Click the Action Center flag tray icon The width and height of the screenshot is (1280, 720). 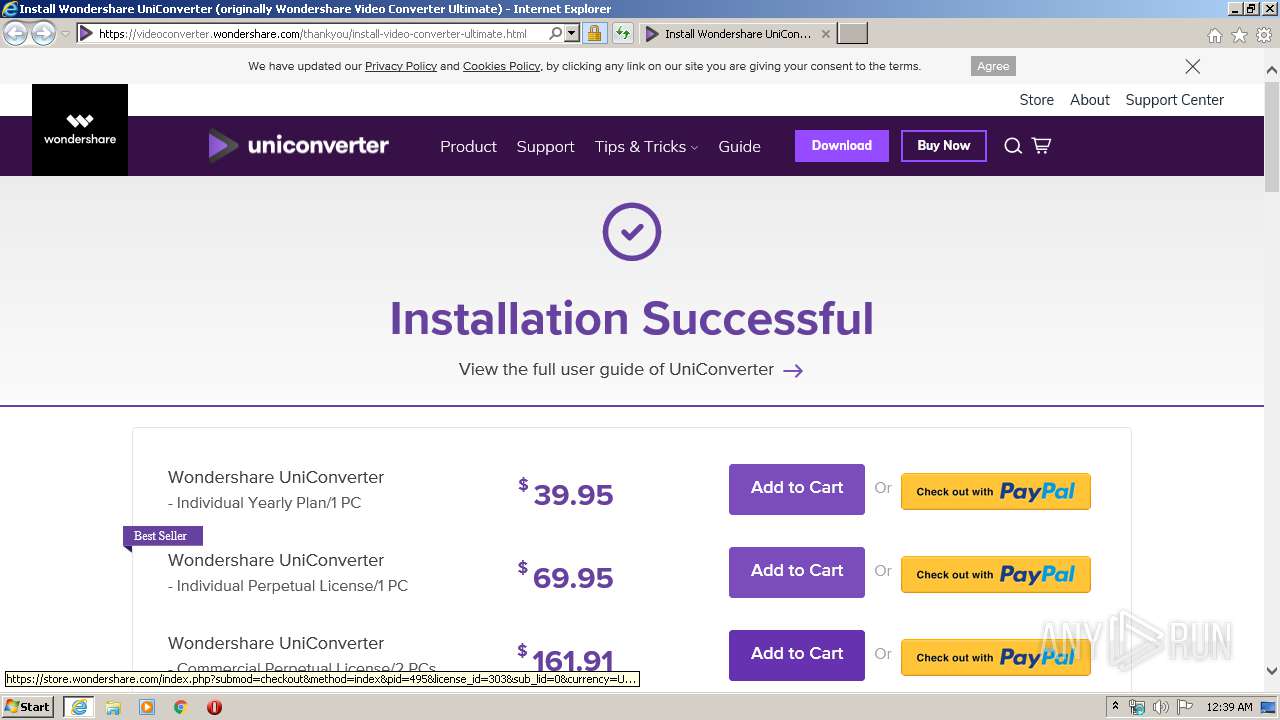point(1185,707)
